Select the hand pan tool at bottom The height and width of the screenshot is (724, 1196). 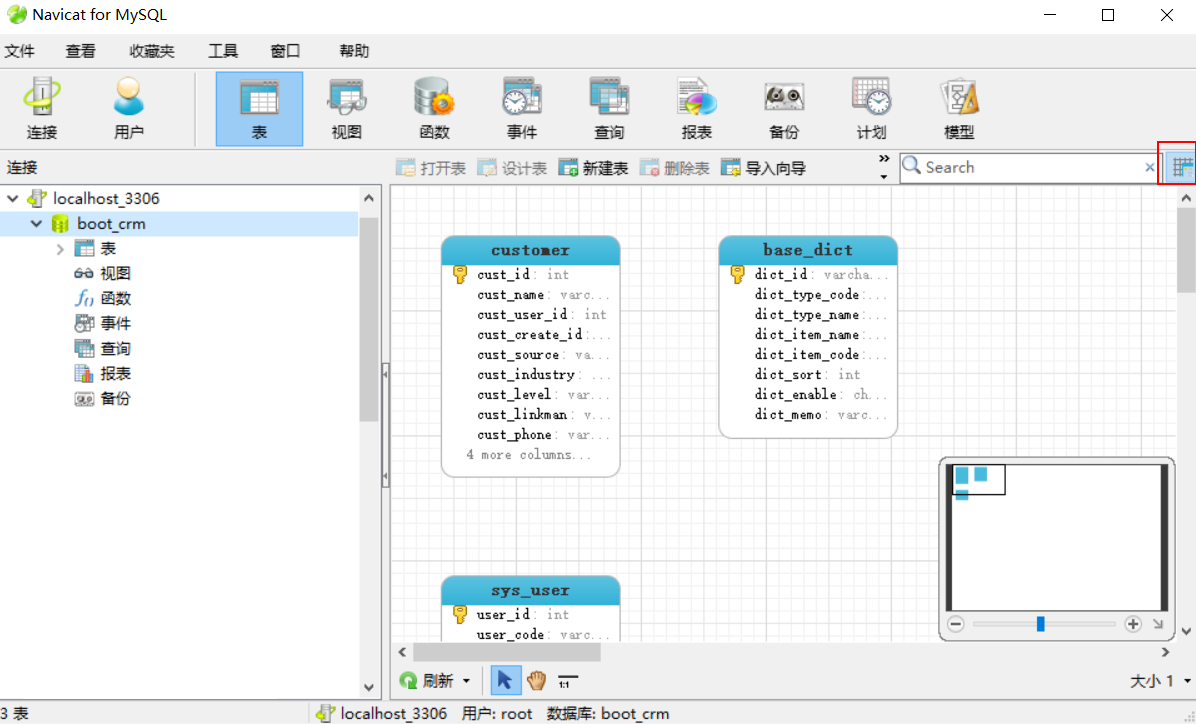pos(536,679)
